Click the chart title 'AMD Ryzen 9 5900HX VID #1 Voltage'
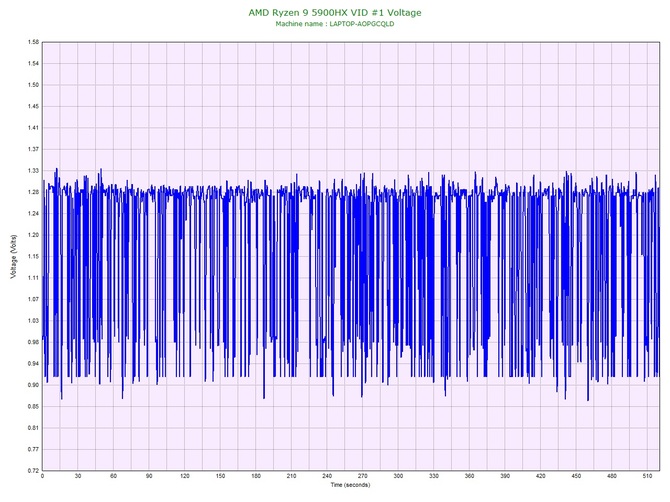Viewport: 670px width, 502px height. [x=335, y=13]
